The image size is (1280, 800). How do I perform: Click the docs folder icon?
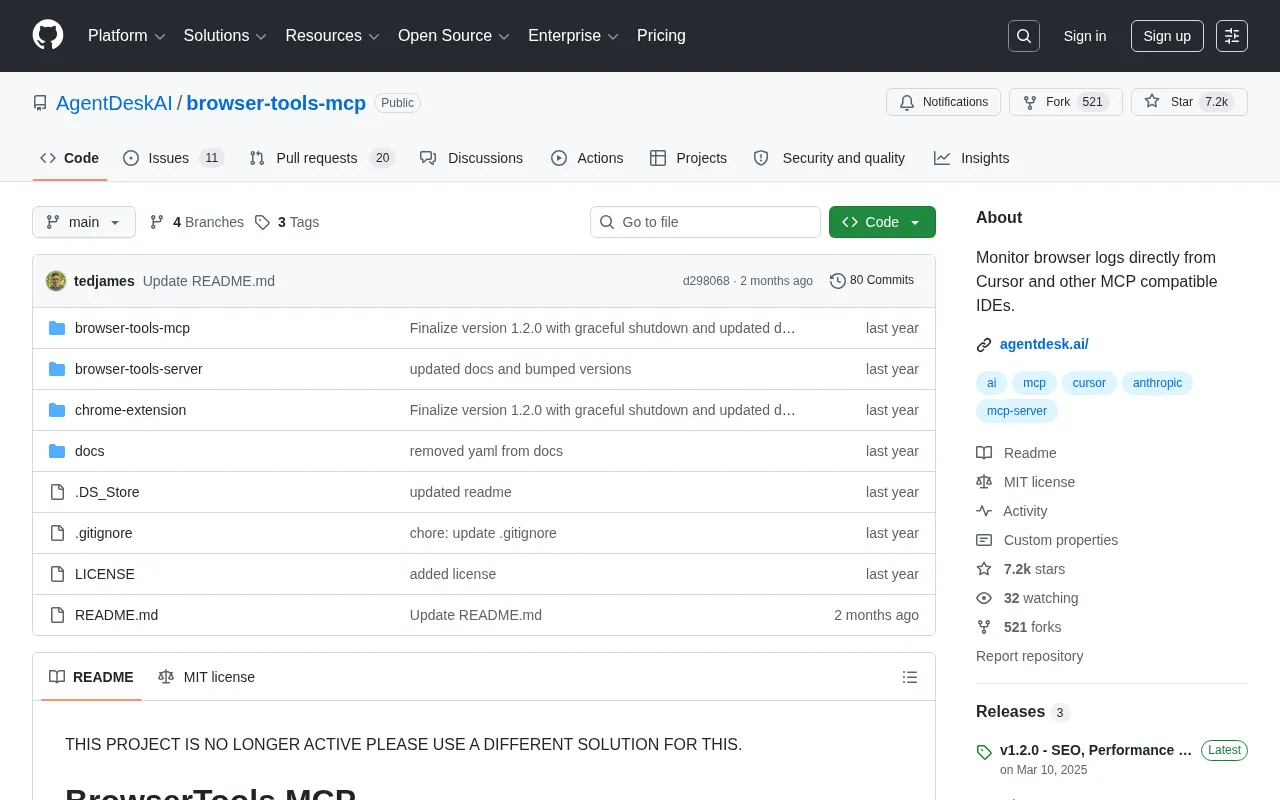(57, 451)
